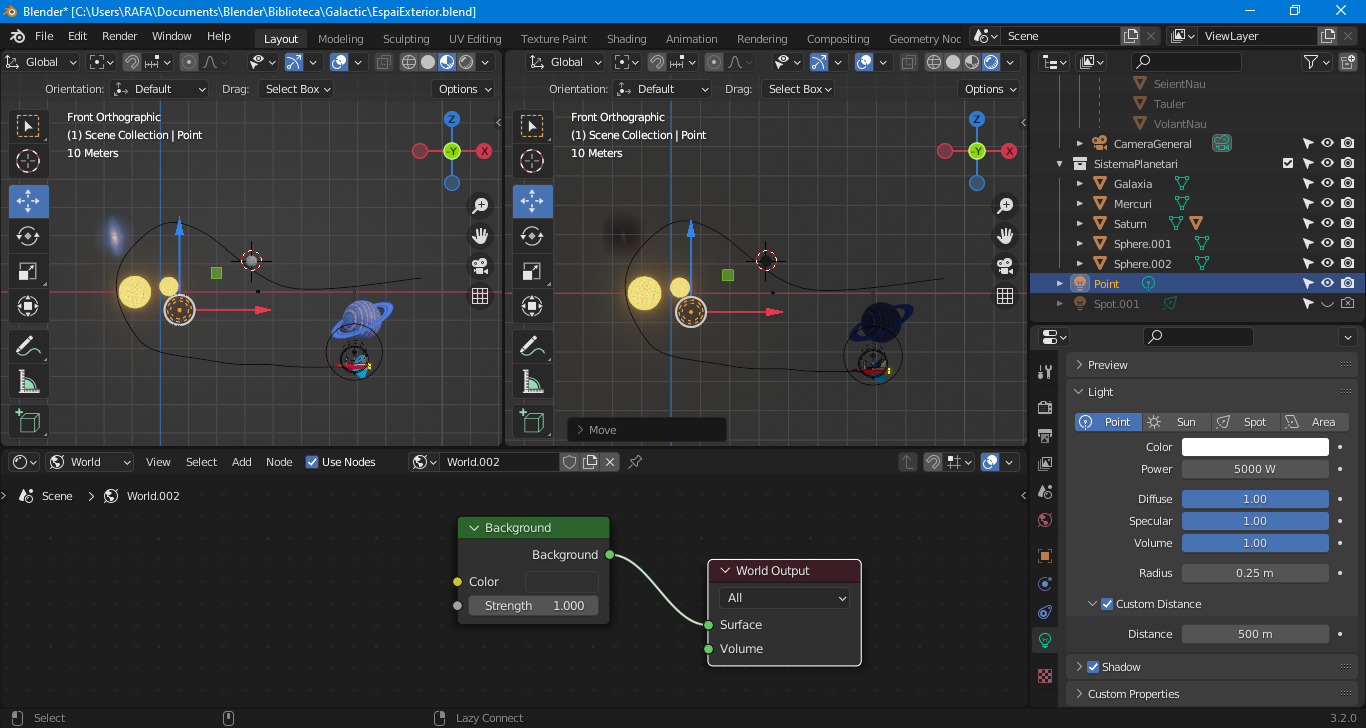
Task: Switch to the Shading workspace tab
Action: tap(626, 39)
